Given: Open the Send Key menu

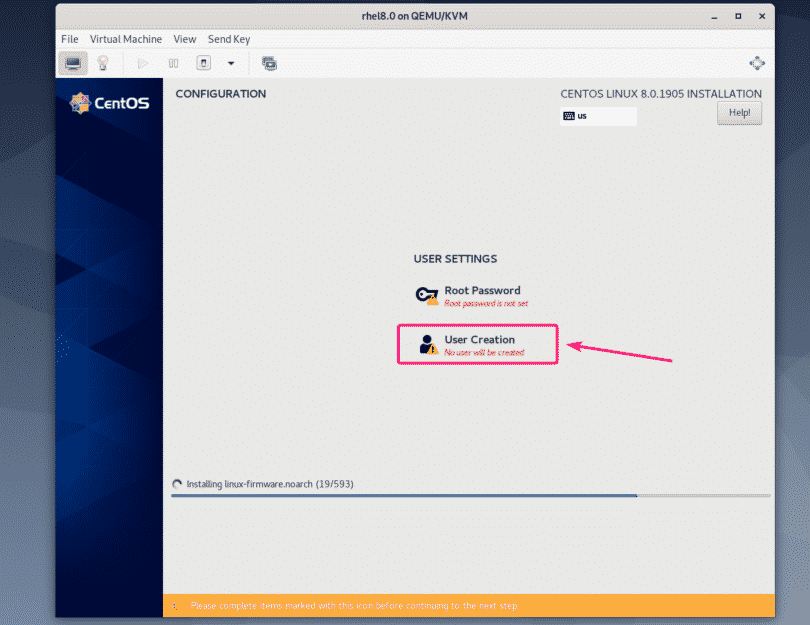Looking at the screenshot, I should point(229,39).
